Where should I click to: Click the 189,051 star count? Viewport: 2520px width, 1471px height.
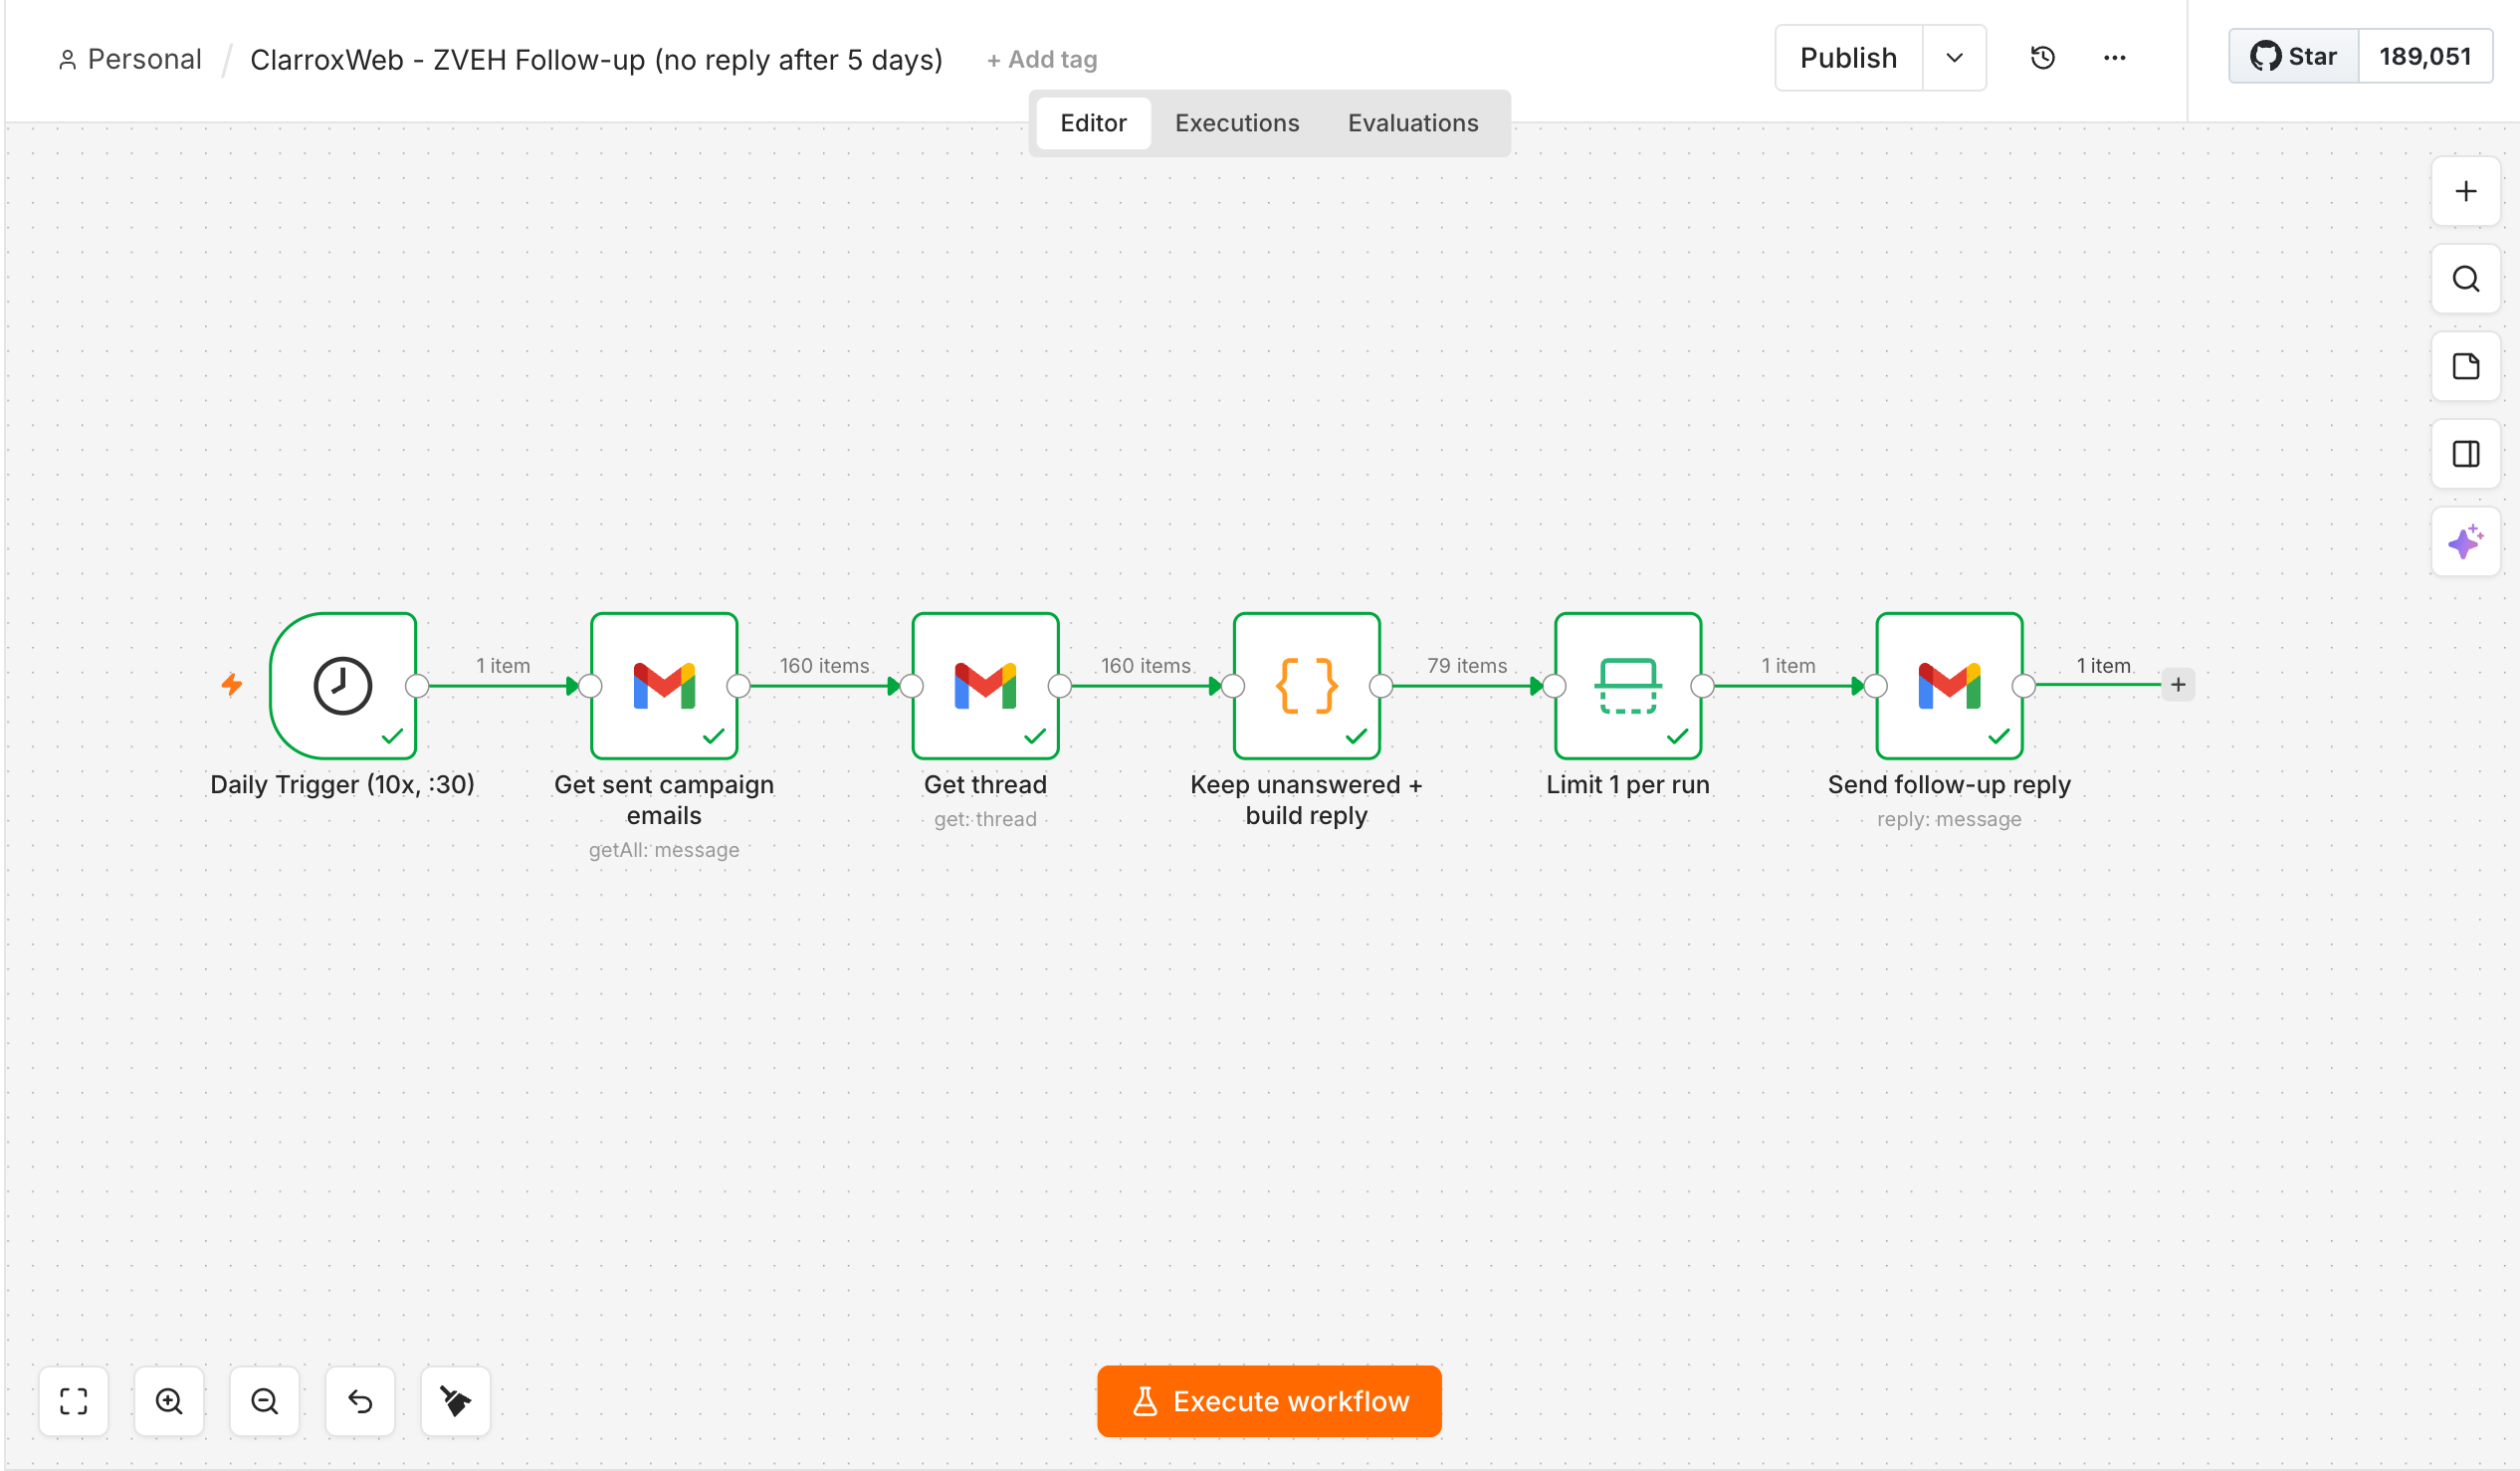[x=2425, y=56]
